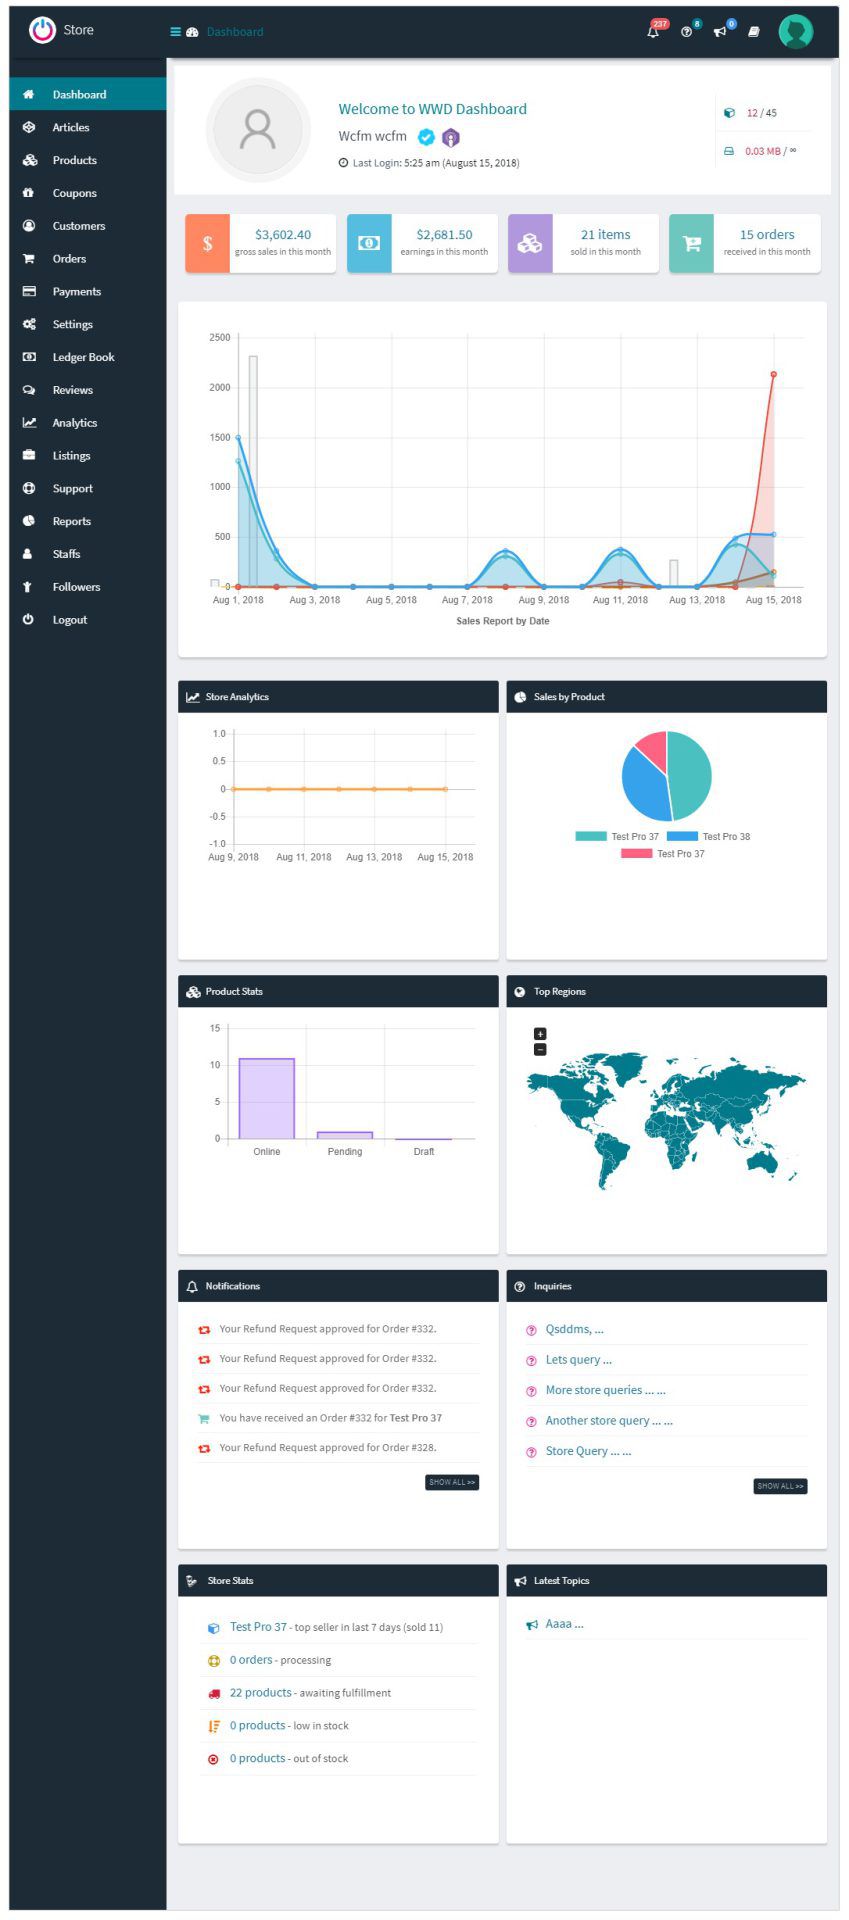Click the user profile avatar in header
The image size is (849, 1920).
tap(795, 31)
